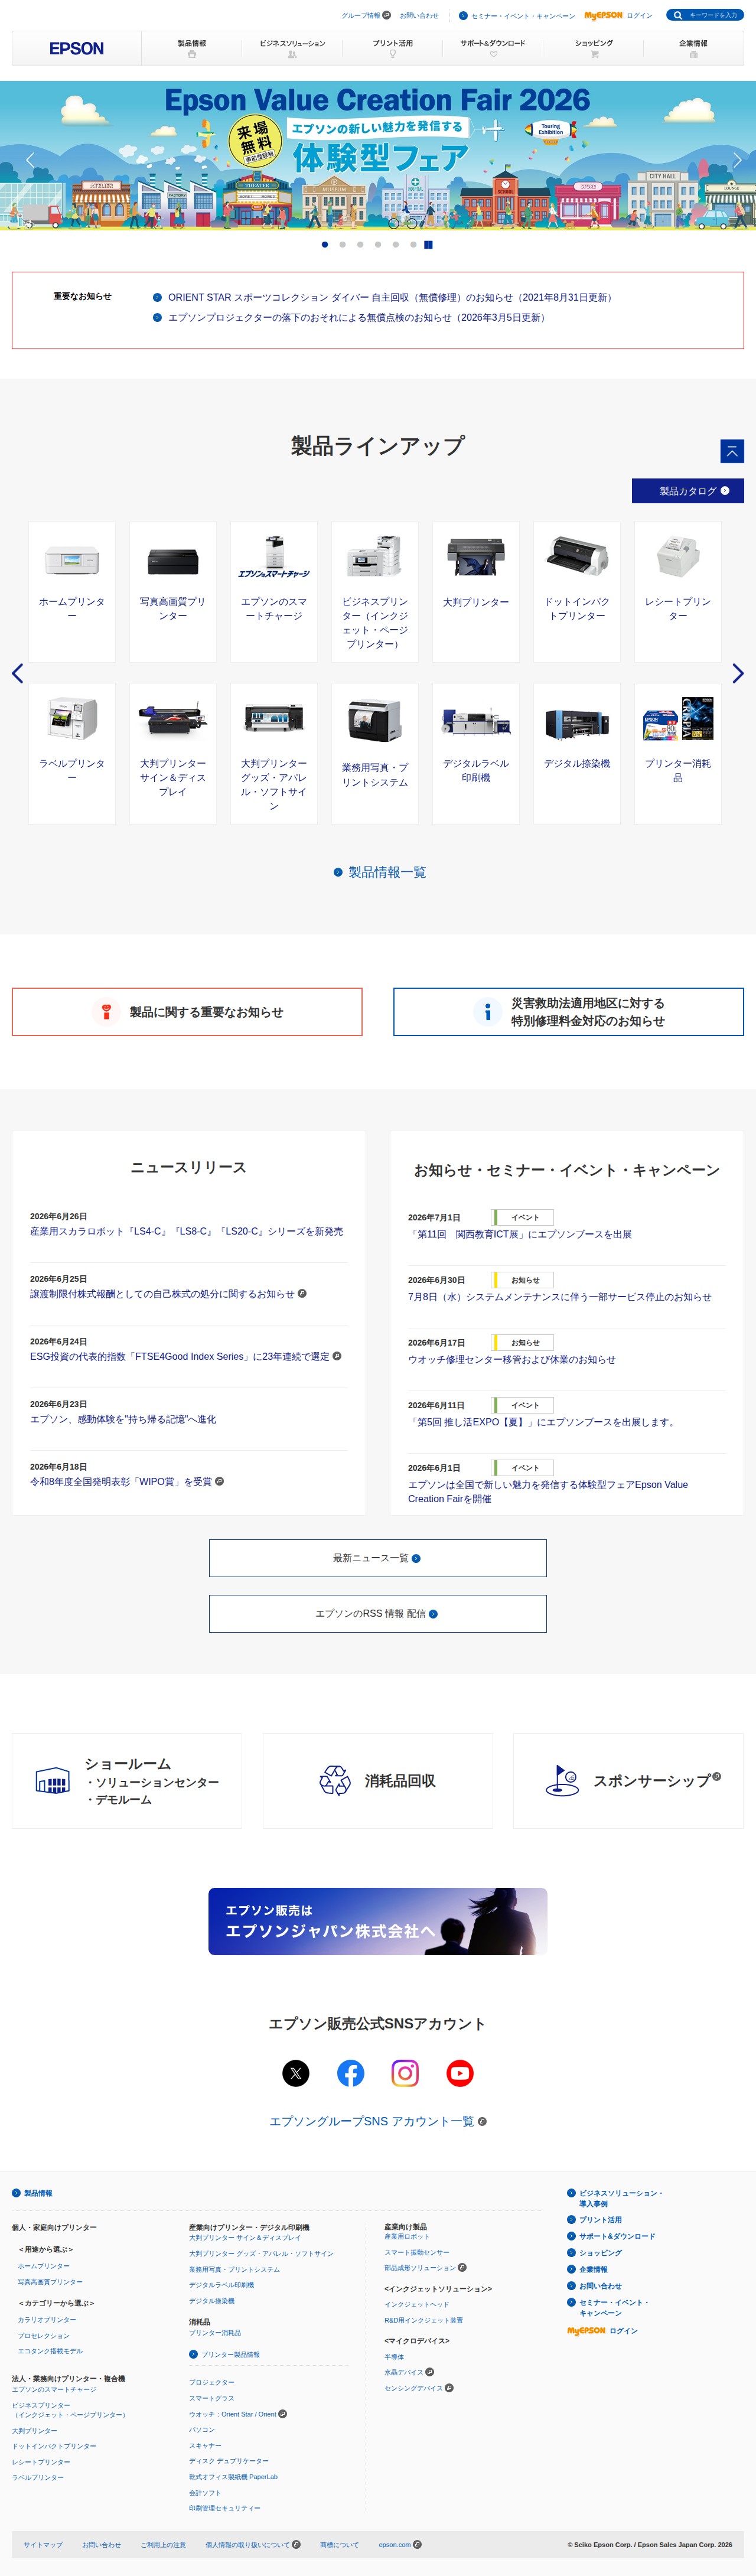Viewport: 756px width, 2576px height.
Task: Click the footer サポート&ダウンロード link
Action: coord(611,2236)
